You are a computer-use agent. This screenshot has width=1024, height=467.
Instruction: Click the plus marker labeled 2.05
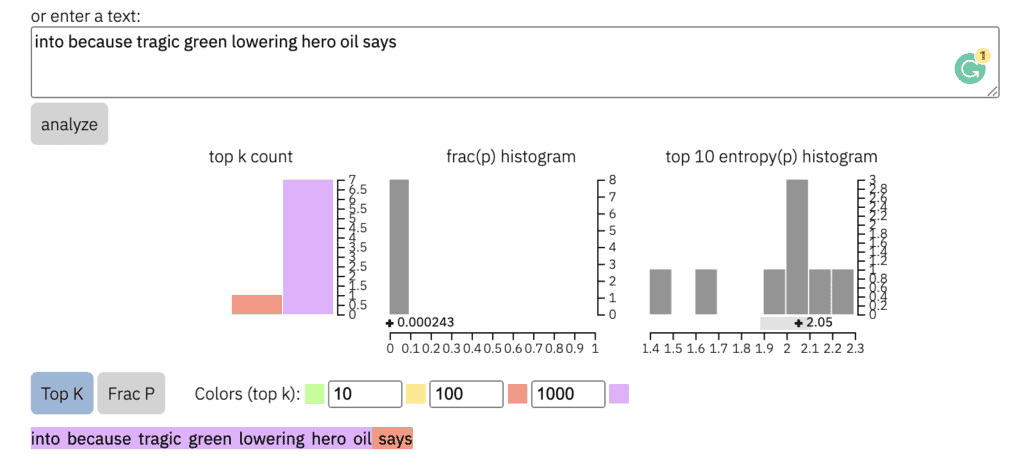(798, 323)
